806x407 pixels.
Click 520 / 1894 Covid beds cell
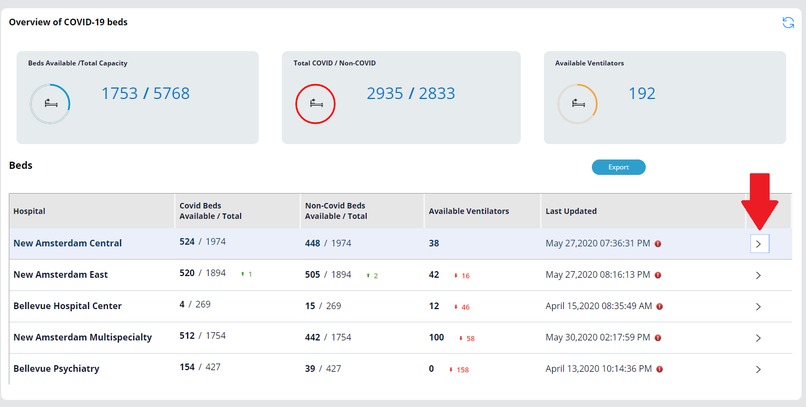click(x=203, y=273)
